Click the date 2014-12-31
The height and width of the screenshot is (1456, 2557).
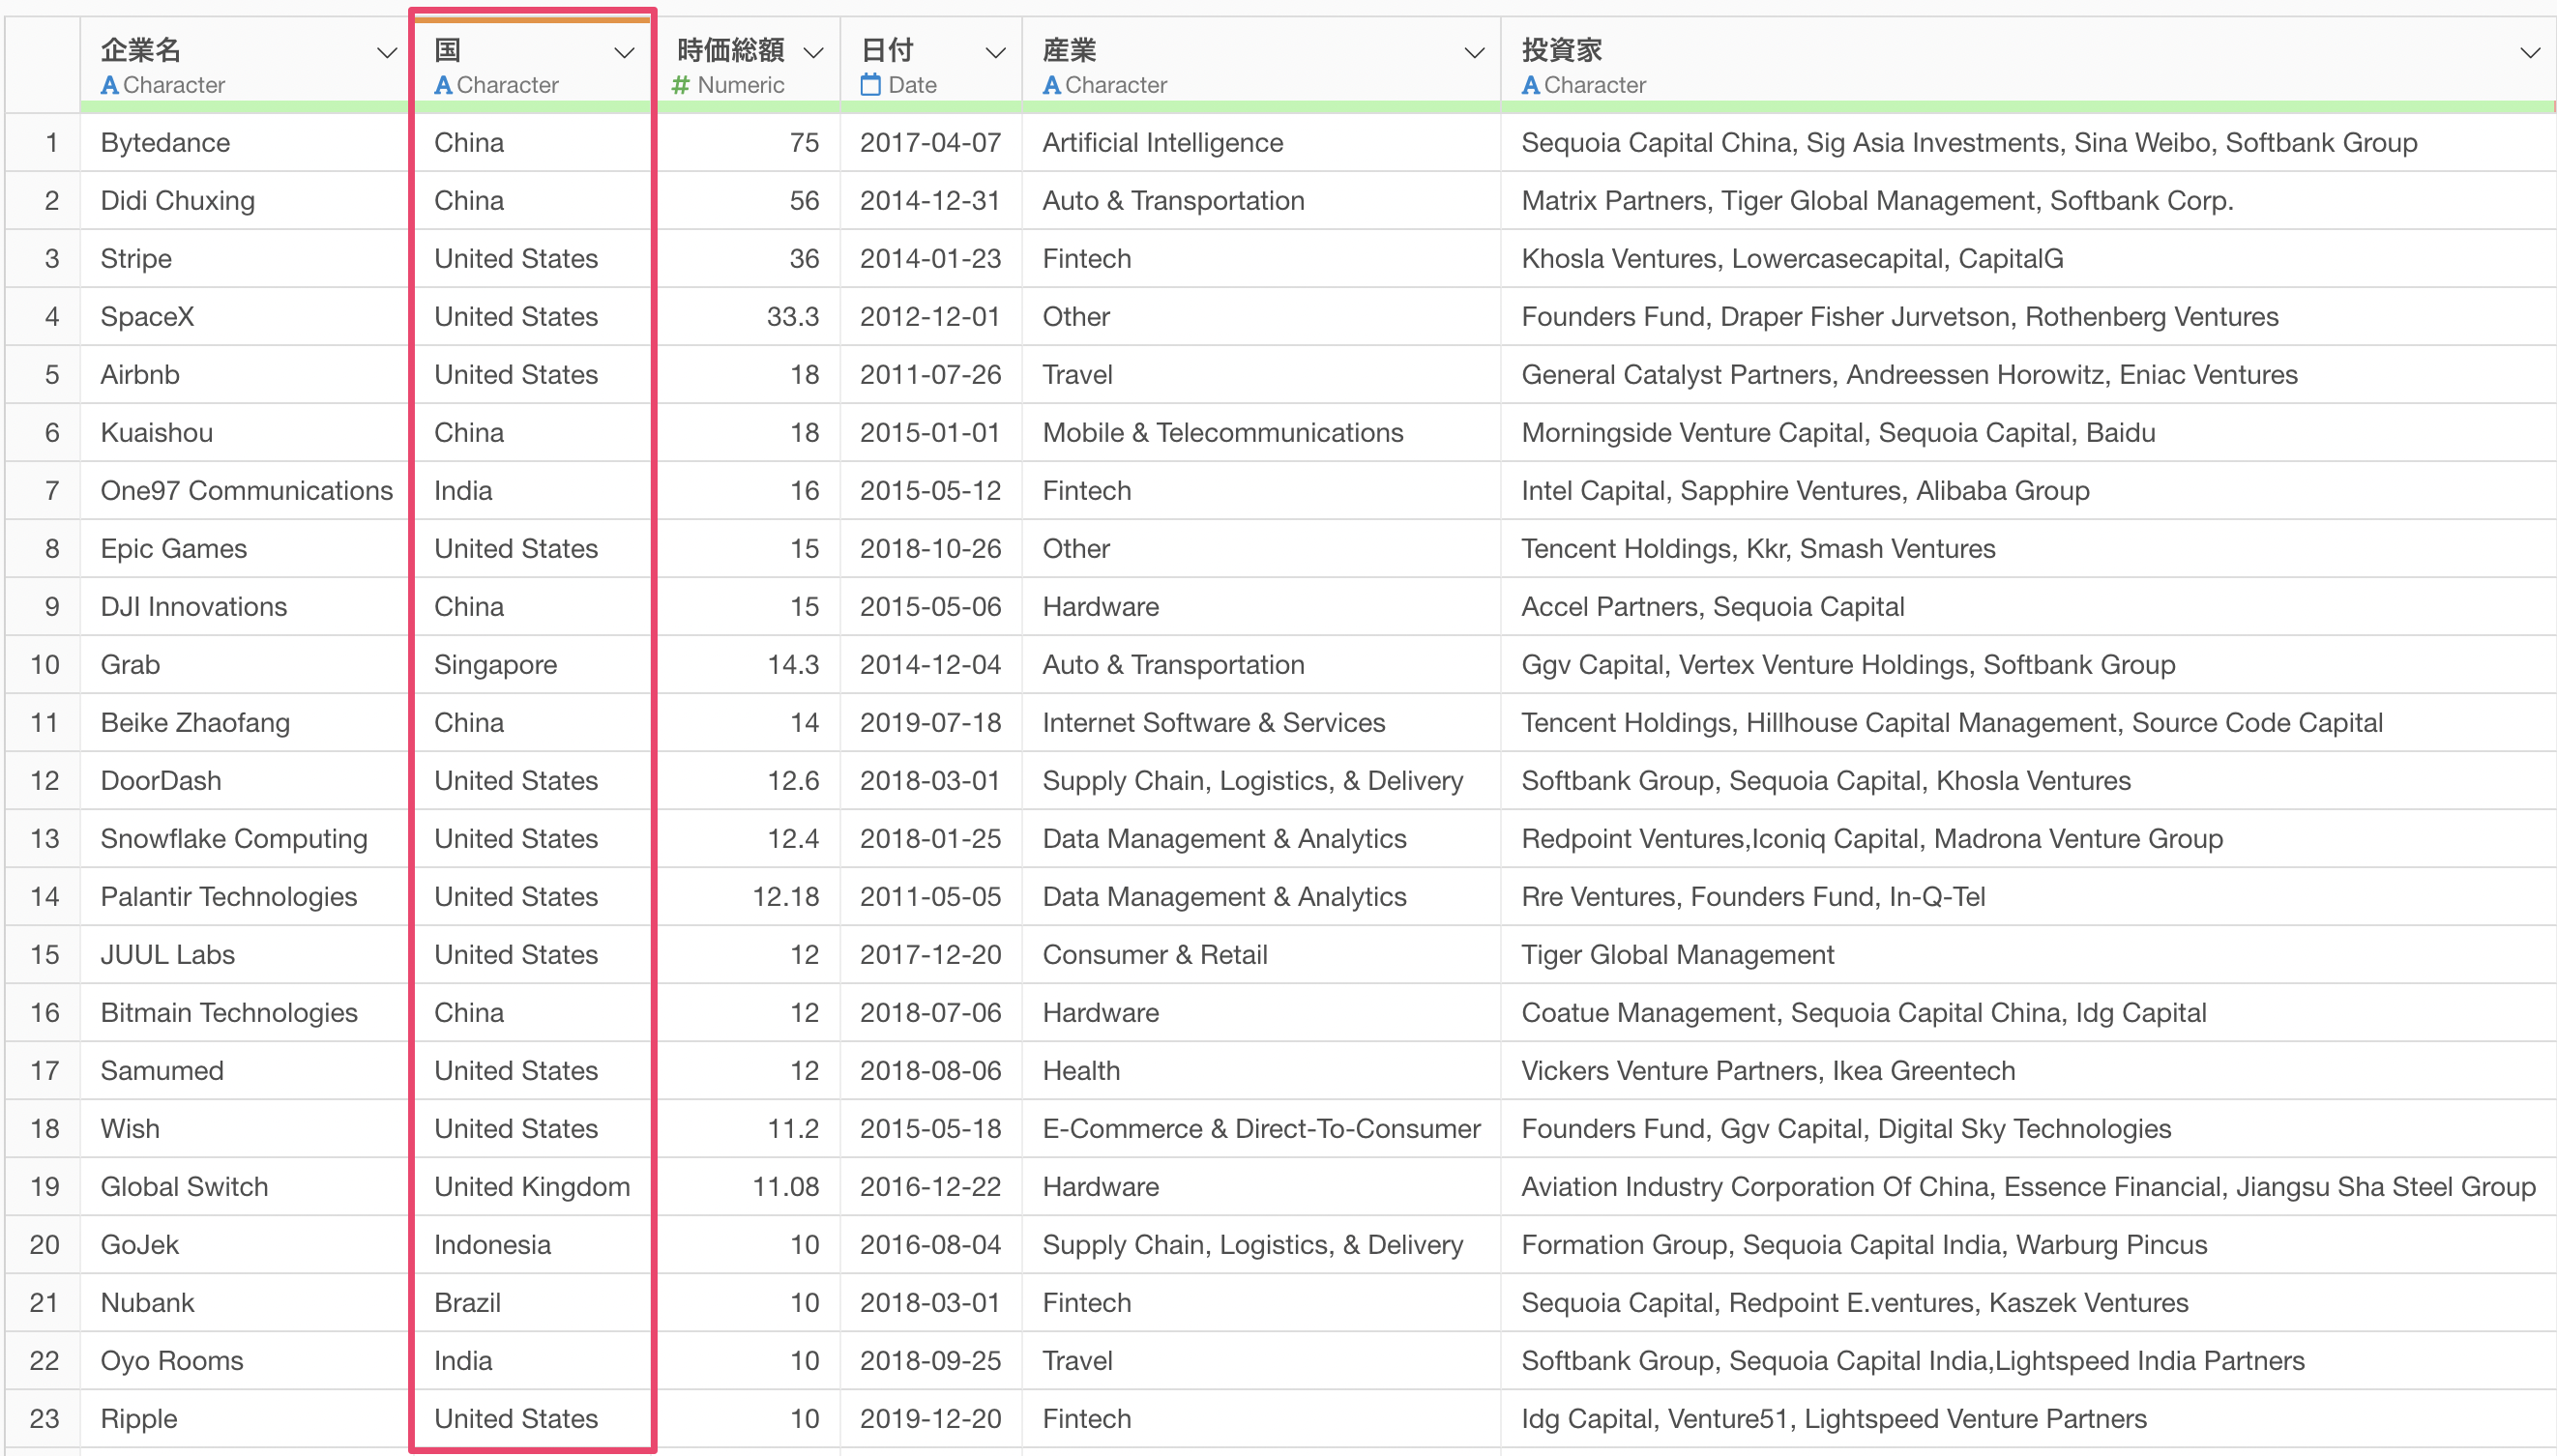pyautogui.click(x=931, y=201)
